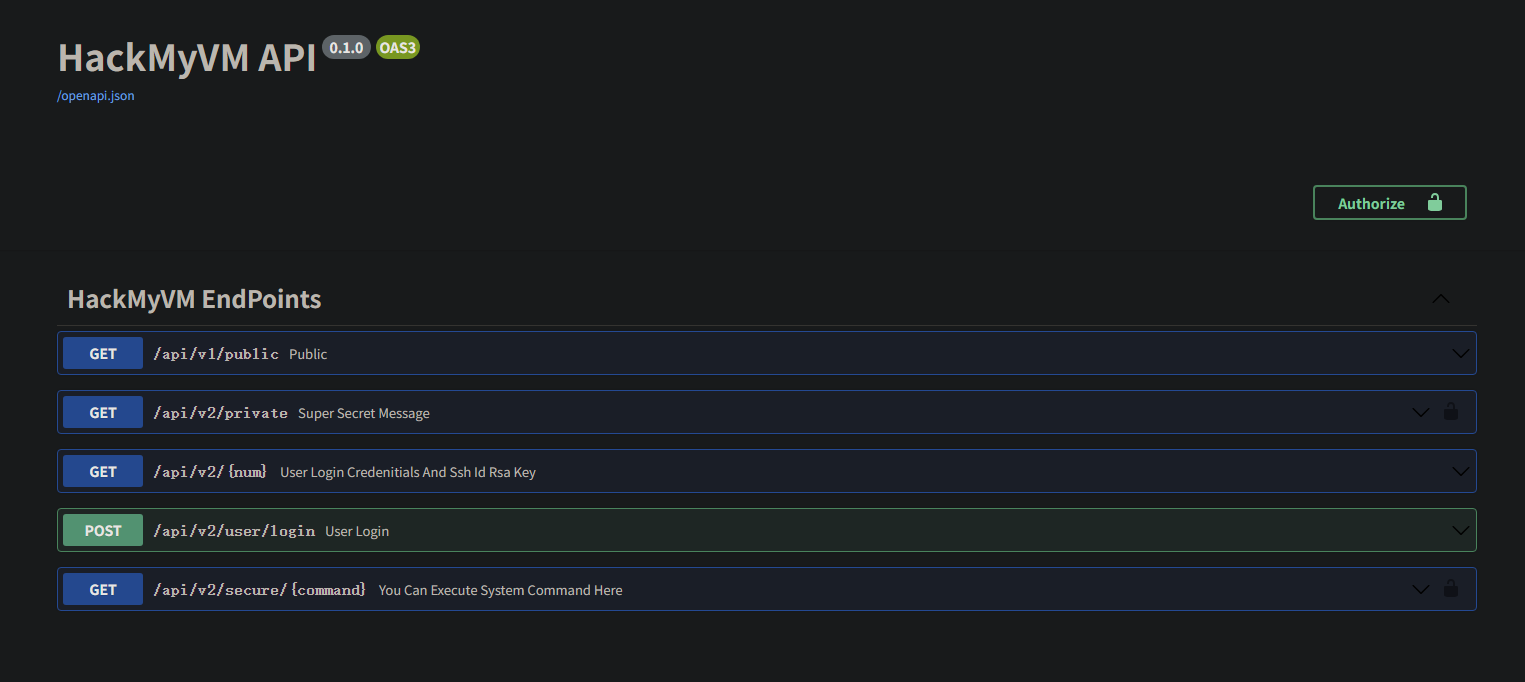Click the 0.1.0 version badge
Screen dimensions: 1525x682
tap(346, 48)
